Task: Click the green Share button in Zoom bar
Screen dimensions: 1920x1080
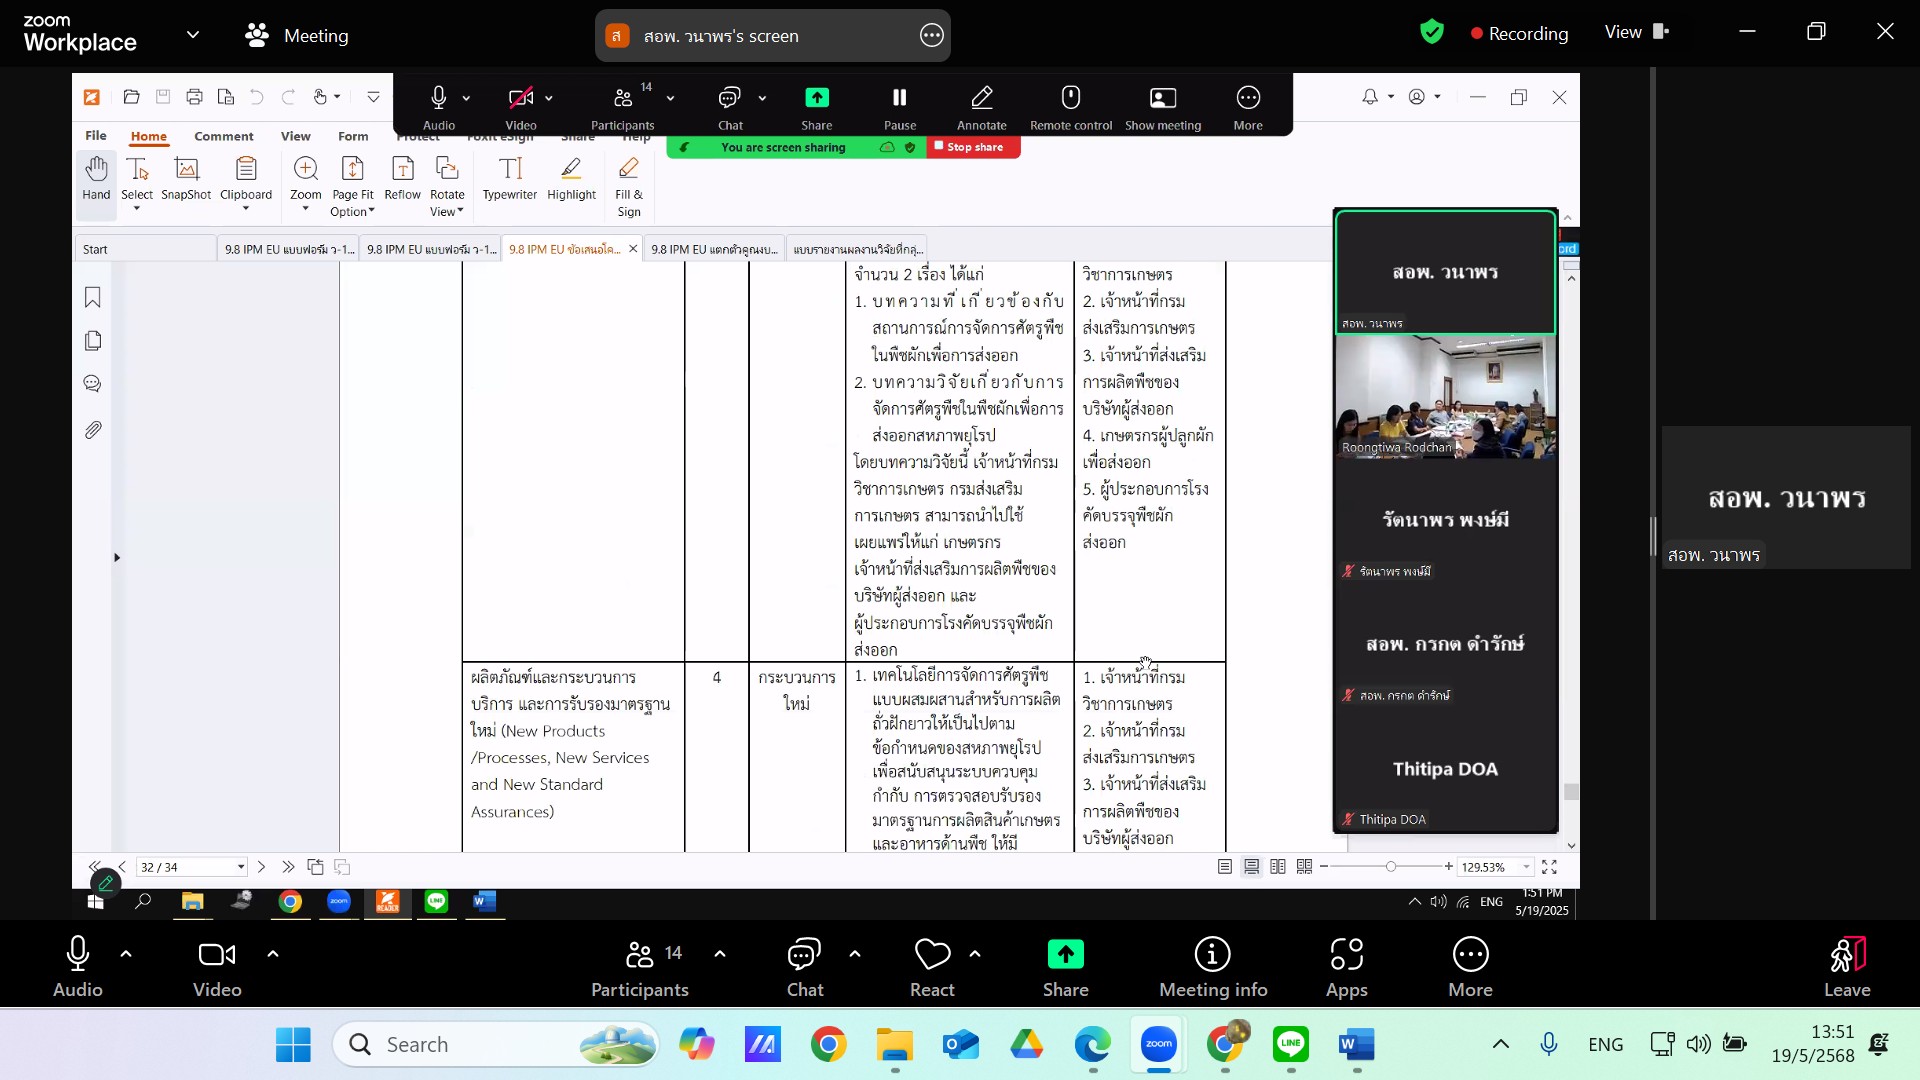Action: [x=1065, y=967]
